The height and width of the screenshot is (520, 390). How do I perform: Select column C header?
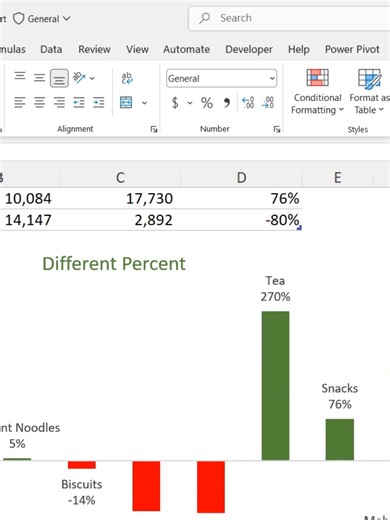[120, 177]
